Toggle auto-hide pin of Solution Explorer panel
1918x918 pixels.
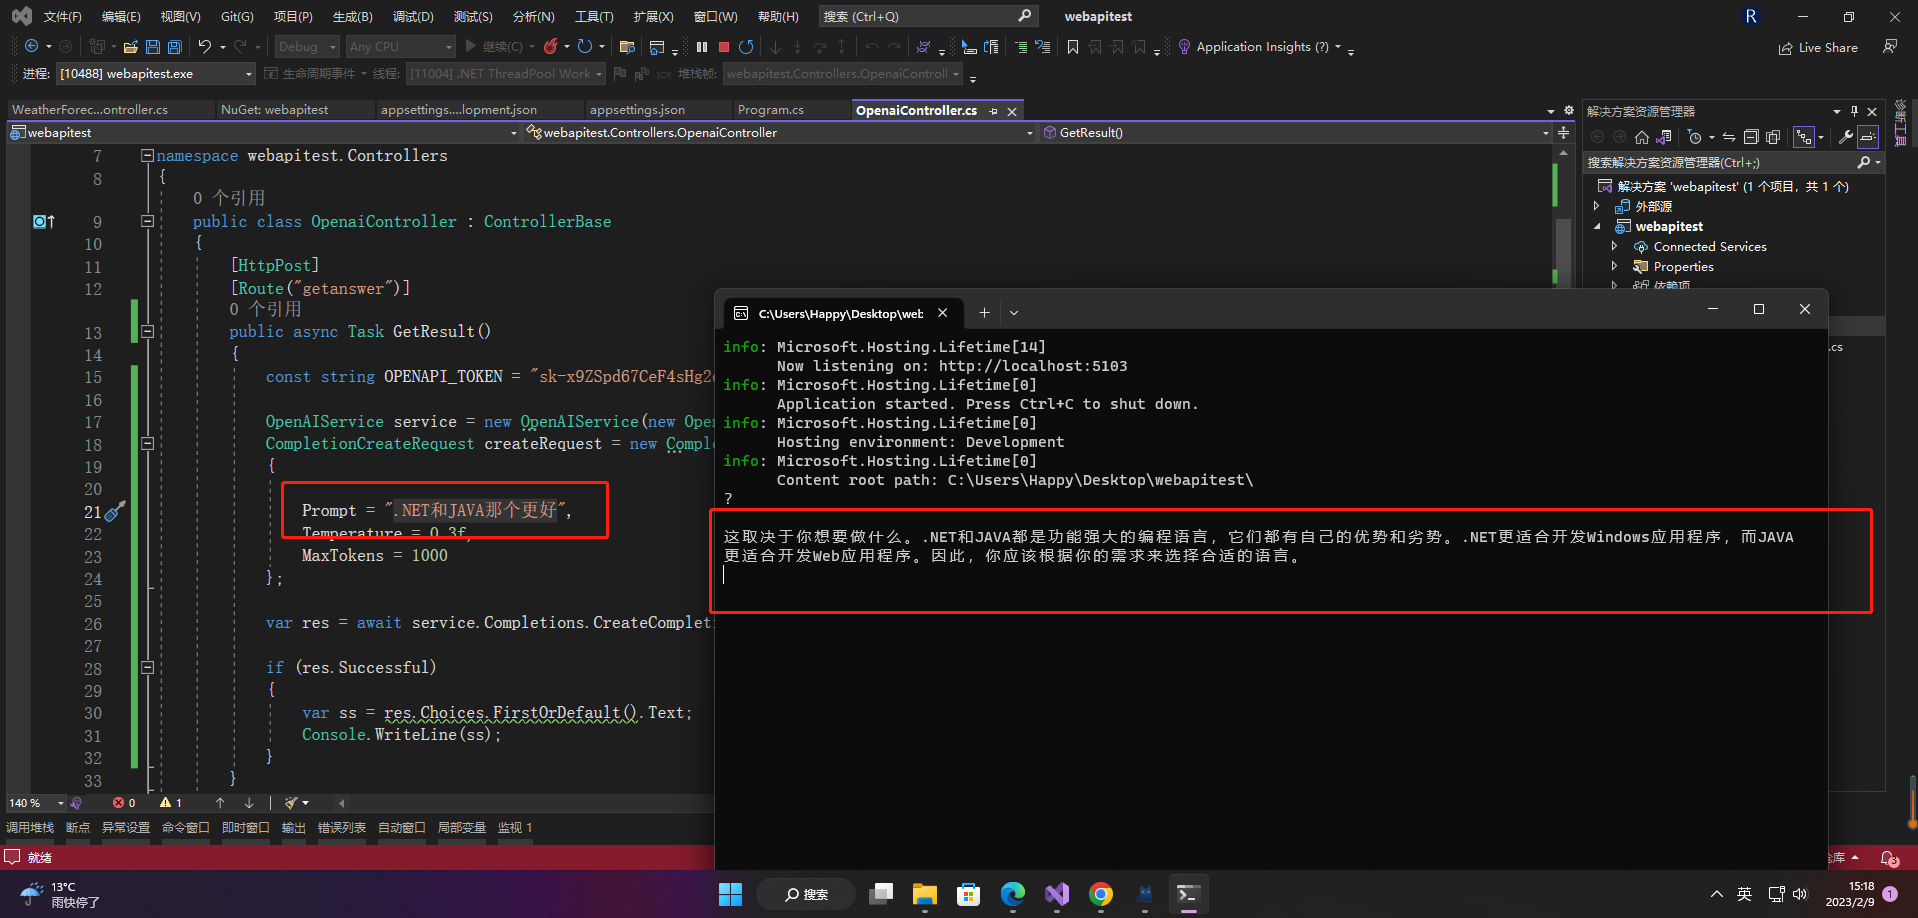(x=1854, y=111)
